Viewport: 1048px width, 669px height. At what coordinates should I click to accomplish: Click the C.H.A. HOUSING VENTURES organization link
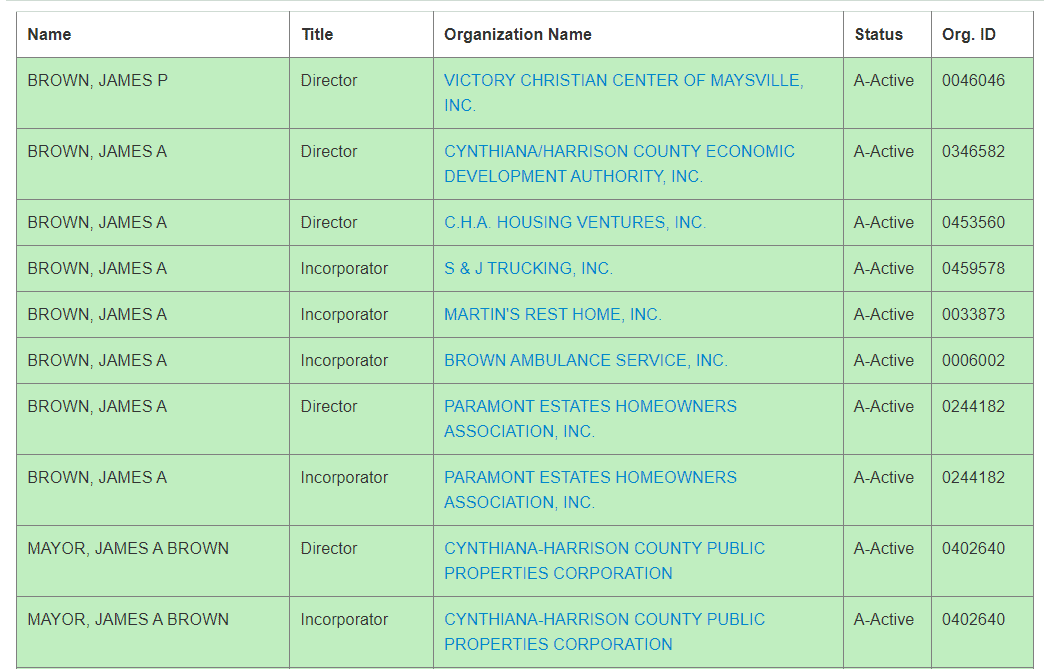click(x=575, y=222)
